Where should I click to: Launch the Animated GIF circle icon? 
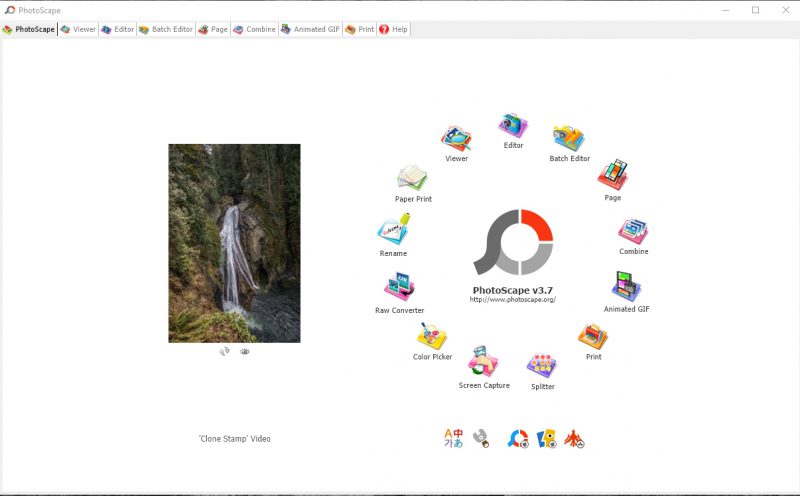coord(626,287)
